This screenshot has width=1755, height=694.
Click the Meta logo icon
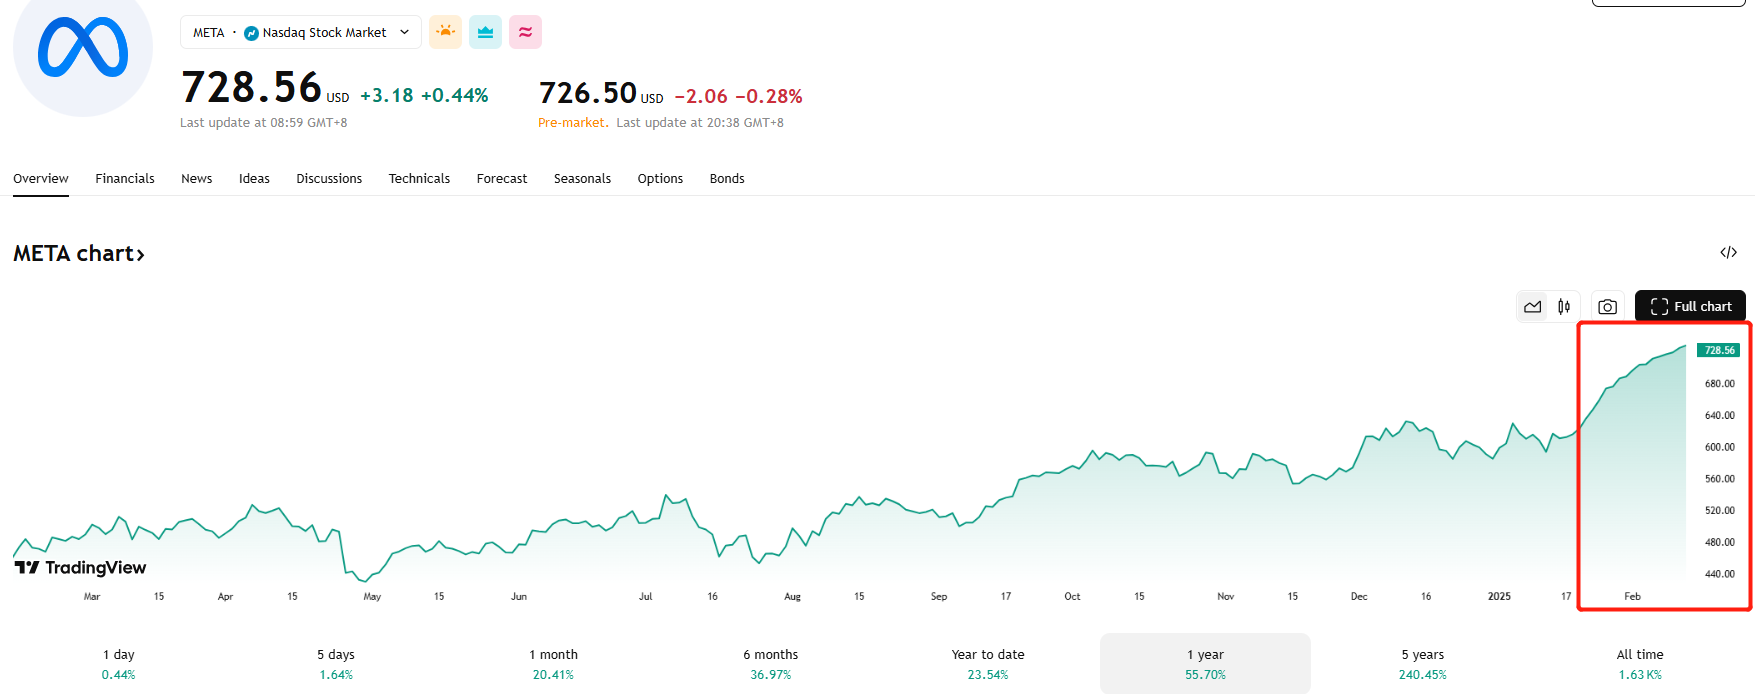point(83,47)
